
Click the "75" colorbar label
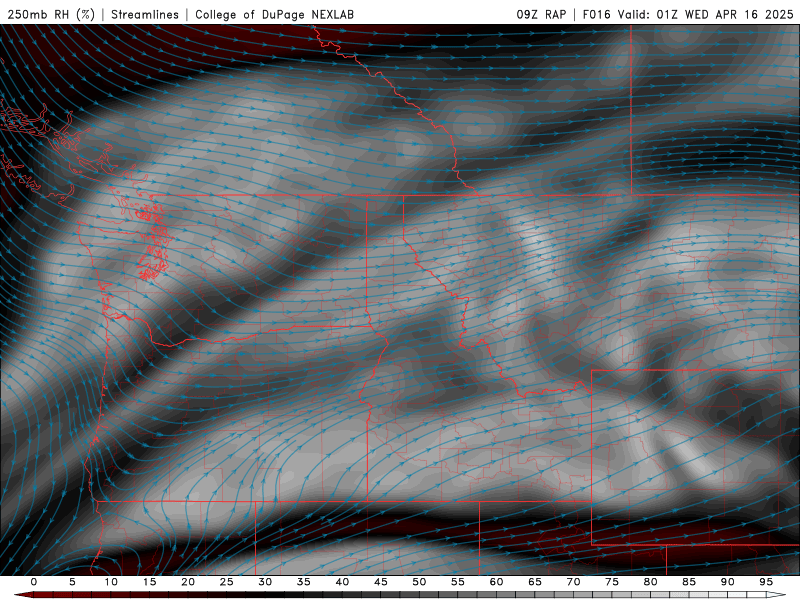click(612, 582)
